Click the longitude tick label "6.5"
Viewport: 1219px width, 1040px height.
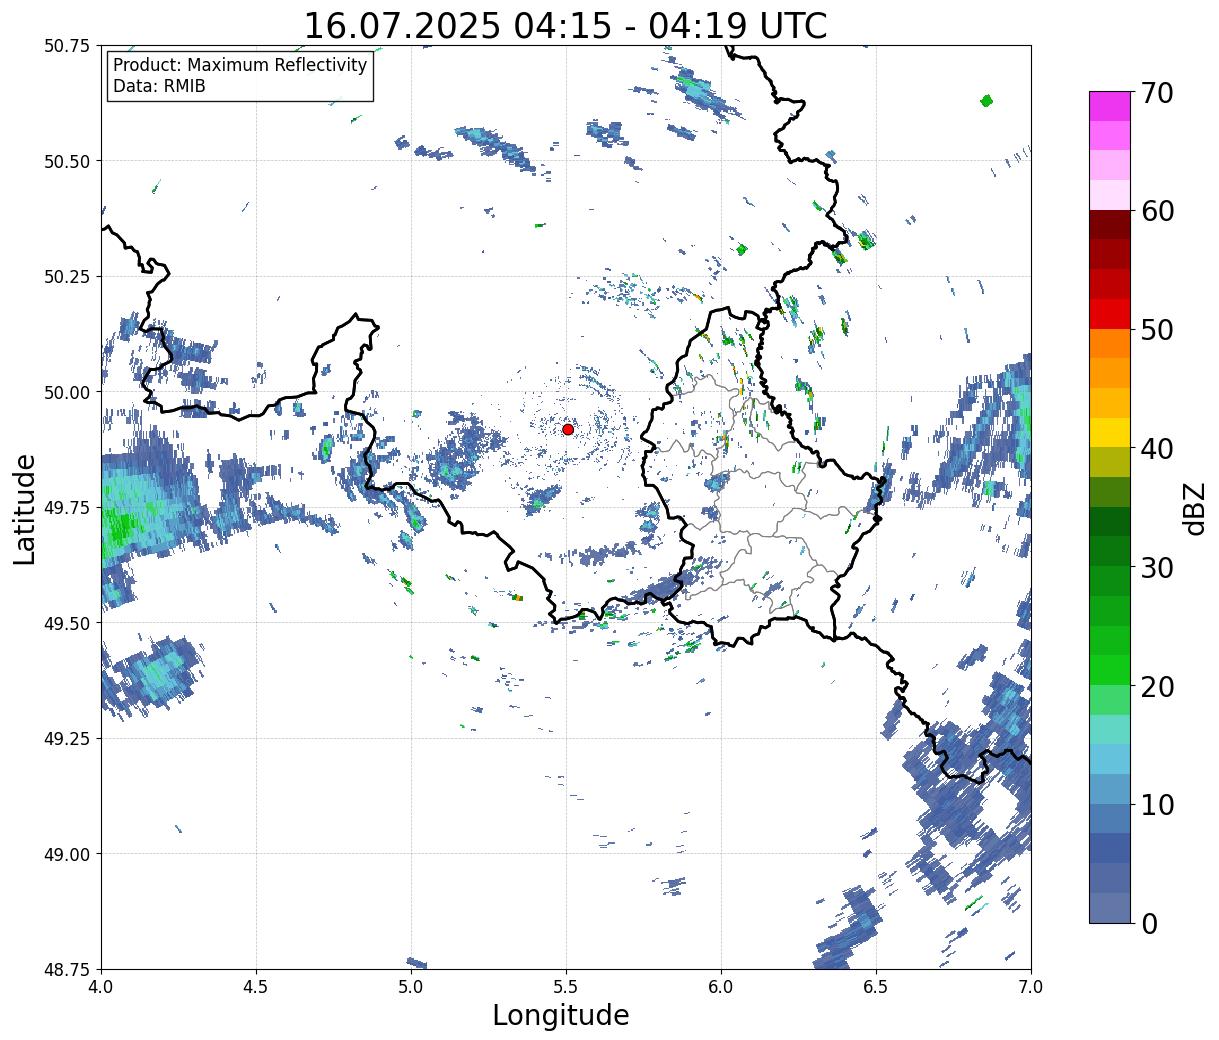(876, 986)
